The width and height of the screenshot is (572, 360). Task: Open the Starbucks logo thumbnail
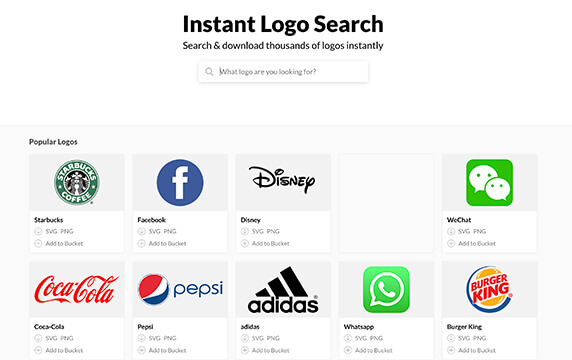(x=77, y=182)
